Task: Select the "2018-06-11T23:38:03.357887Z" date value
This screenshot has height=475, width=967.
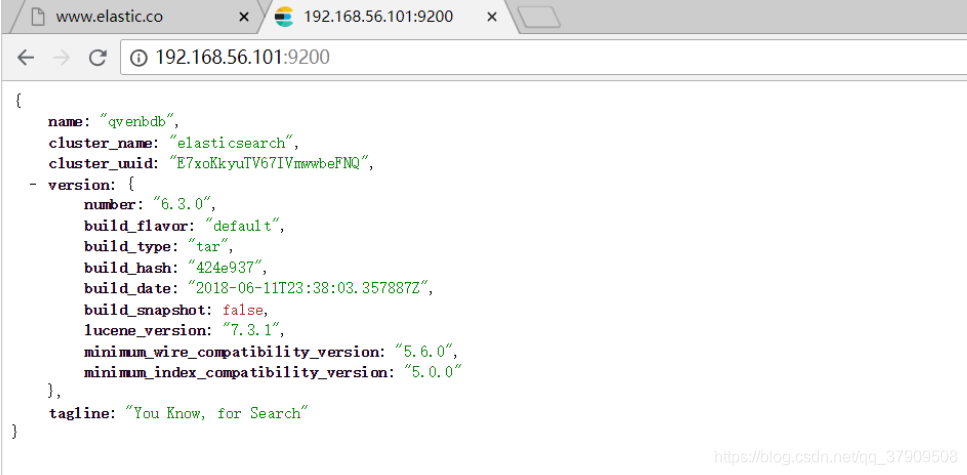Action: pyautogui.click(x=308, y=288)
